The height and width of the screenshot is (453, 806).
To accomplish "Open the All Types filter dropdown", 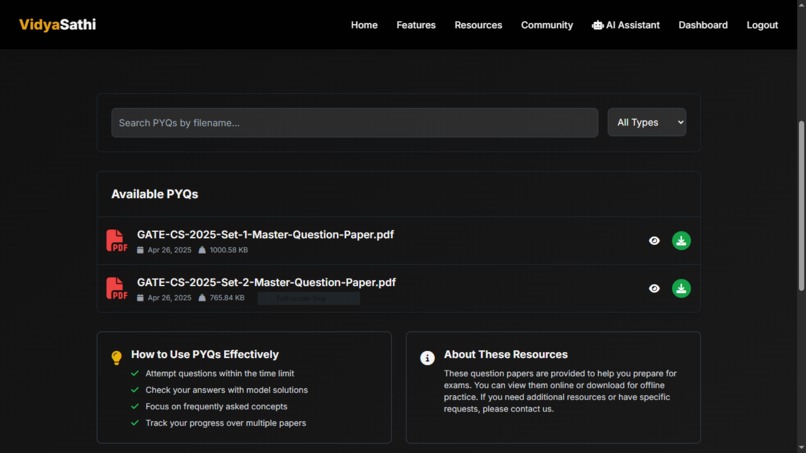I will coord(647,122).
